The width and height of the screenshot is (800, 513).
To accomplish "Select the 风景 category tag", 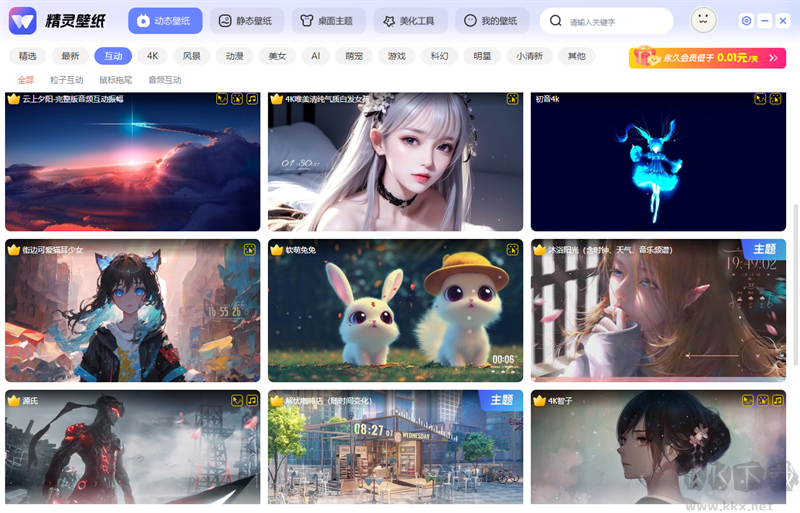I will pos(192,56).
